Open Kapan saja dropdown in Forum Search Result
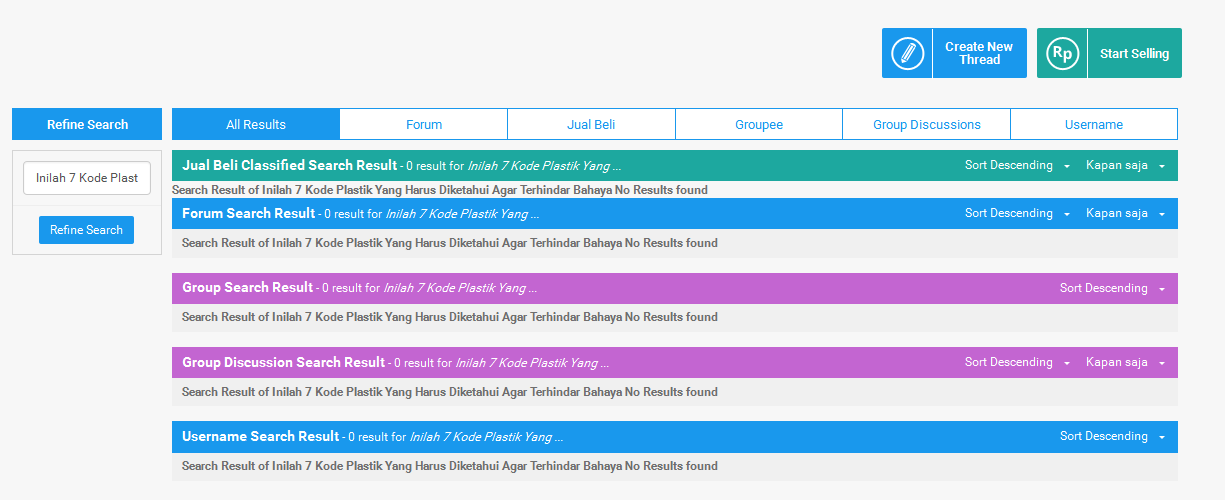 (x=1126, y=213)
